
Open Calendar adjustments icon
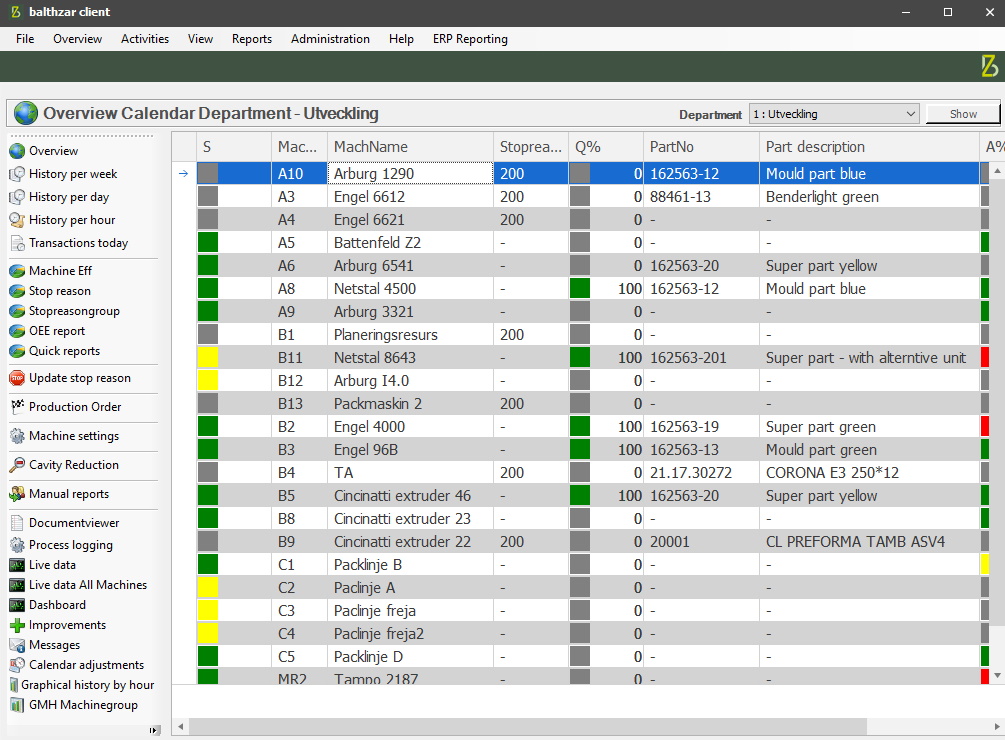point(17,665)
